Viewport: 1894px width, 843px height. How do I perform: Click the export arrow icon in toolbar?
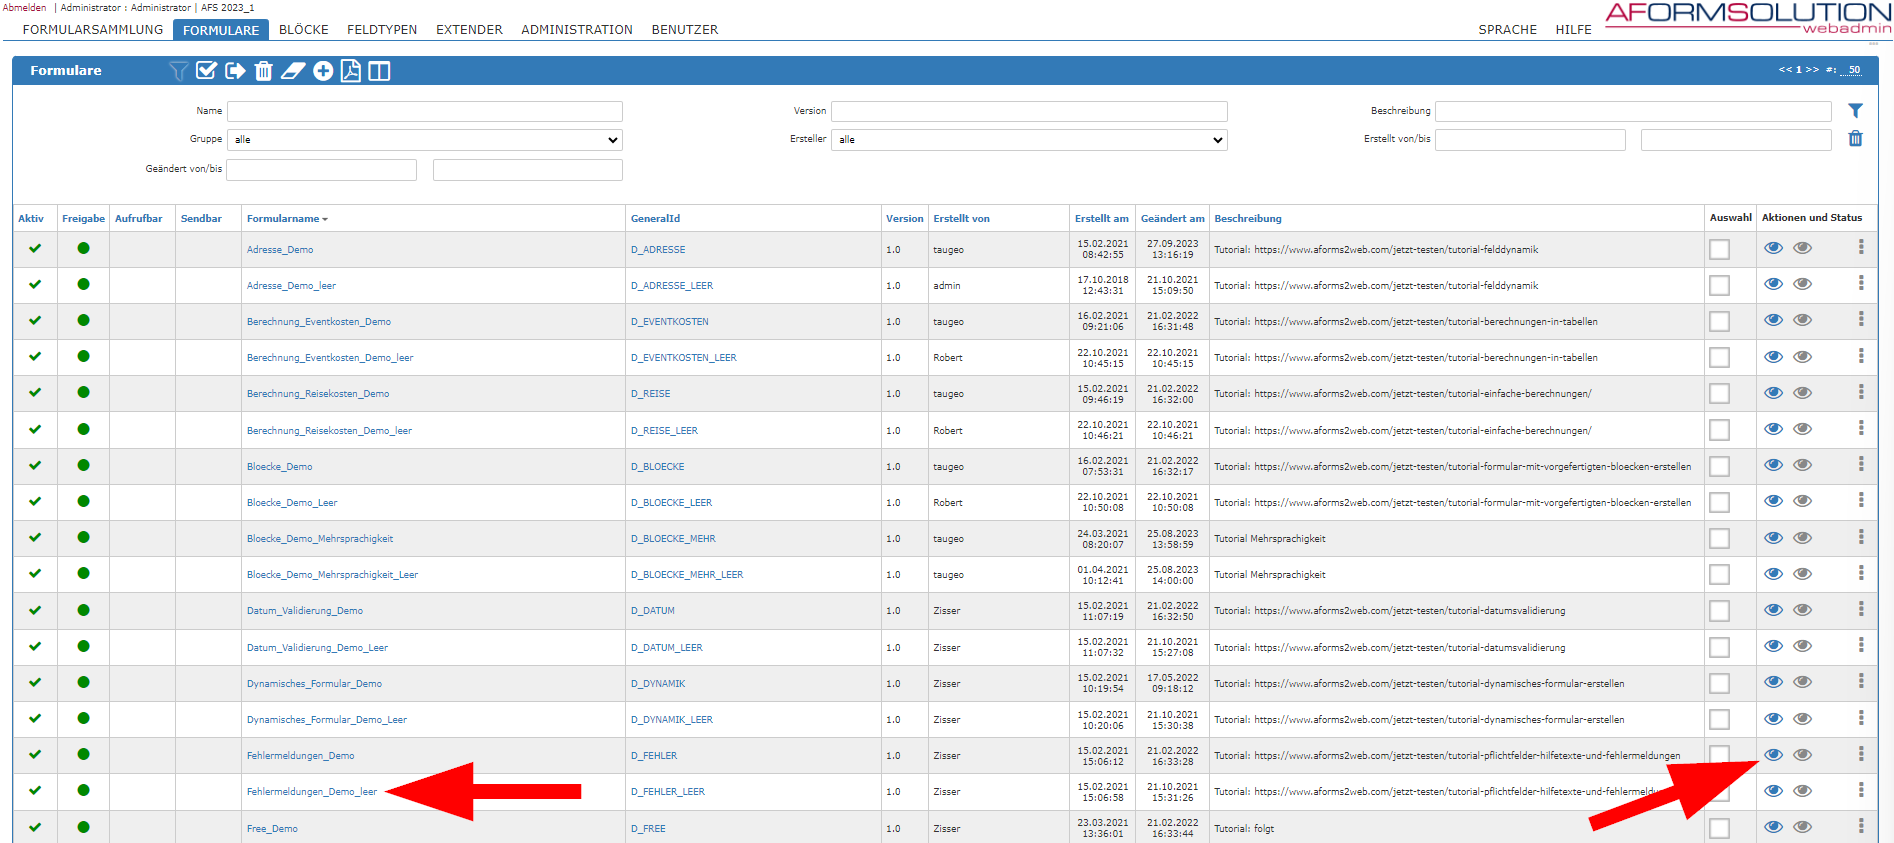(235, 71)
